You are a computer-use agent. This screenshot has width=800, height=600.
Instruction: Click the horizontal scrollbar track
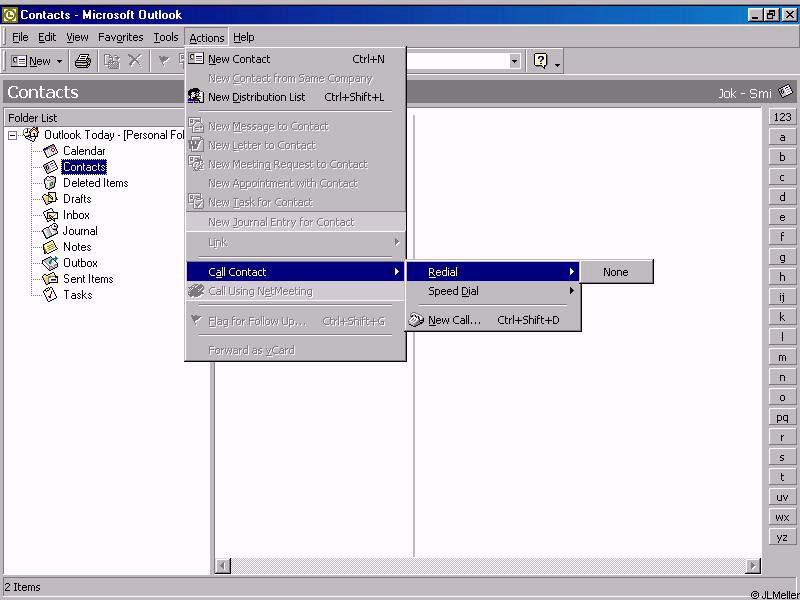[487, 565]
